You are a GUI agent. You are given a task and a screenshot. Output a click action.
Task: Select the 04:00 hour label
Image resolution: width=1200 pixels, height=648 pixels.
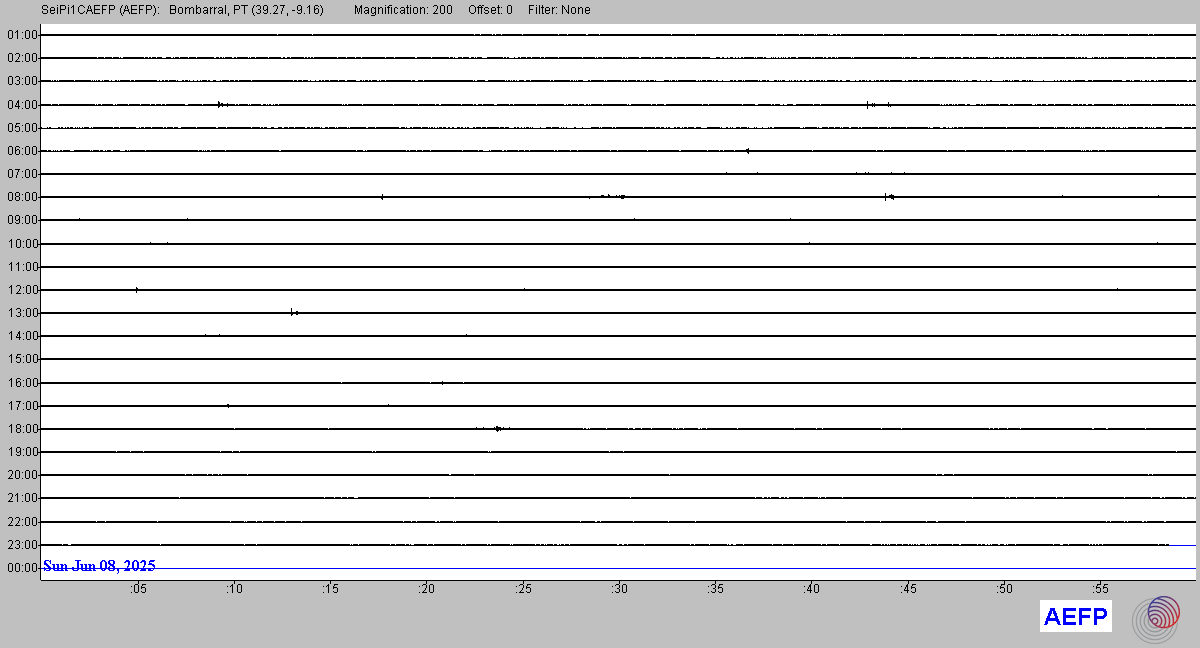point(22,104)
